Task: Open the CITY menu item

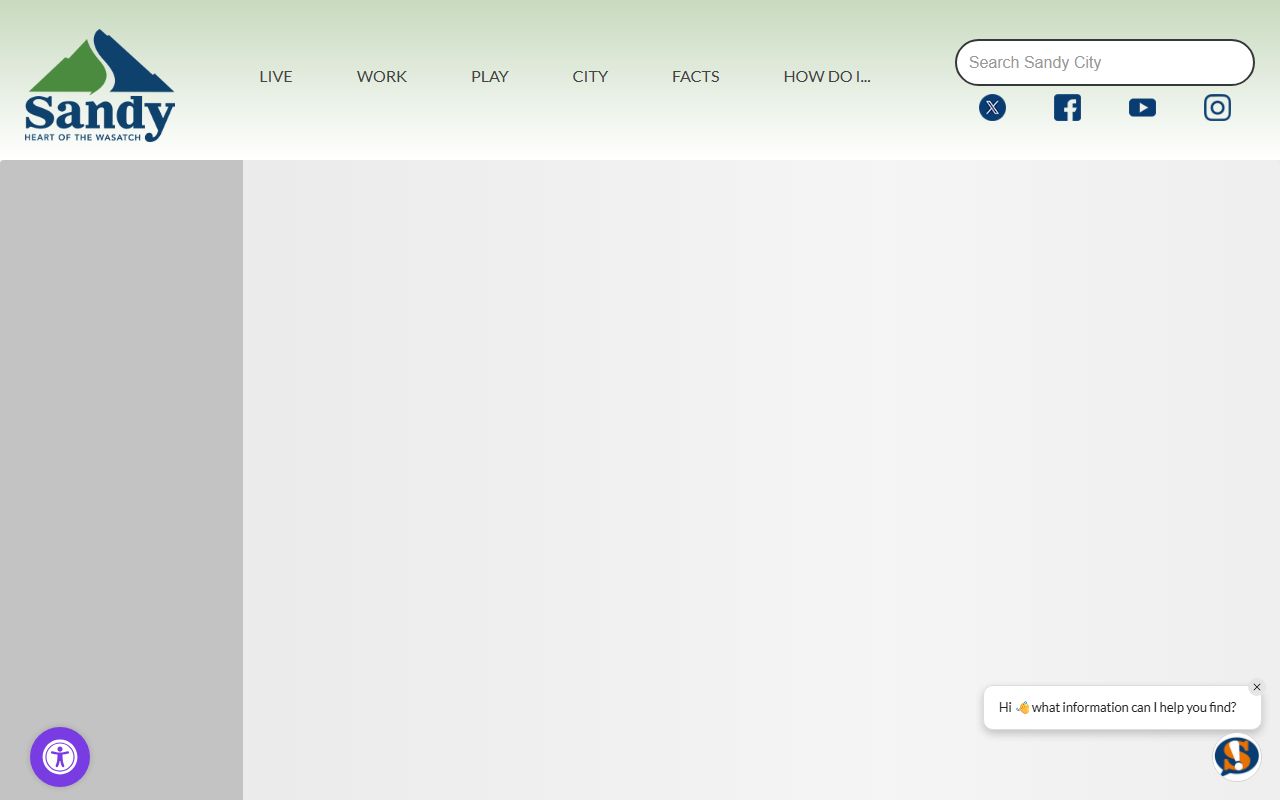Action: 590,76
